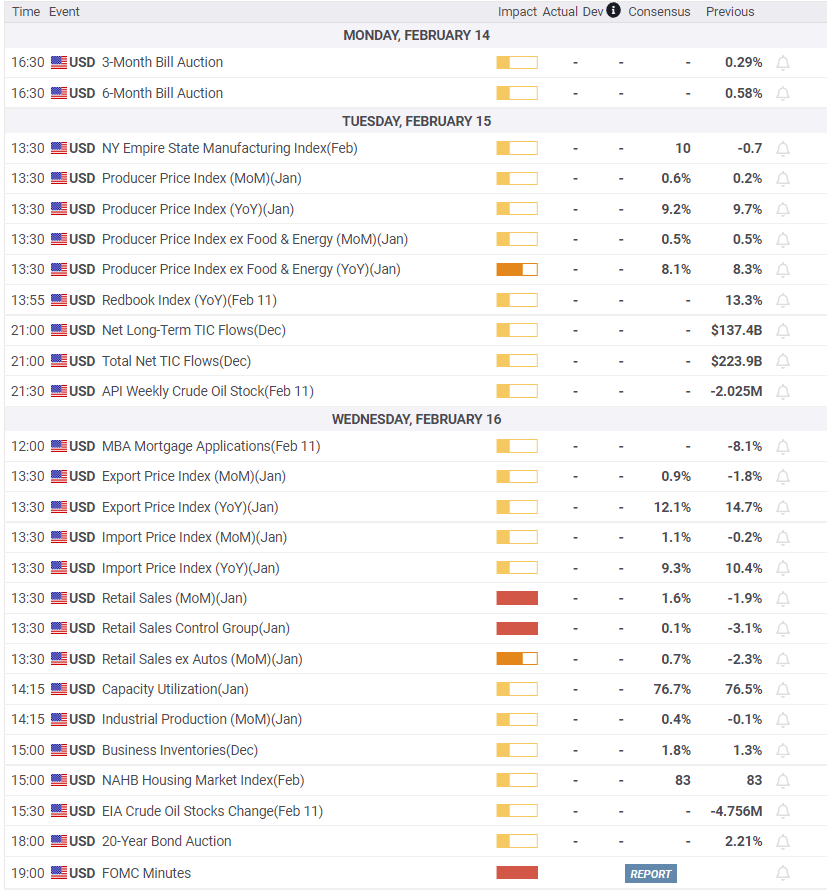Click bell icon for 20-Year Bond Auction
The image size is (827, 890).
point(783,842)
